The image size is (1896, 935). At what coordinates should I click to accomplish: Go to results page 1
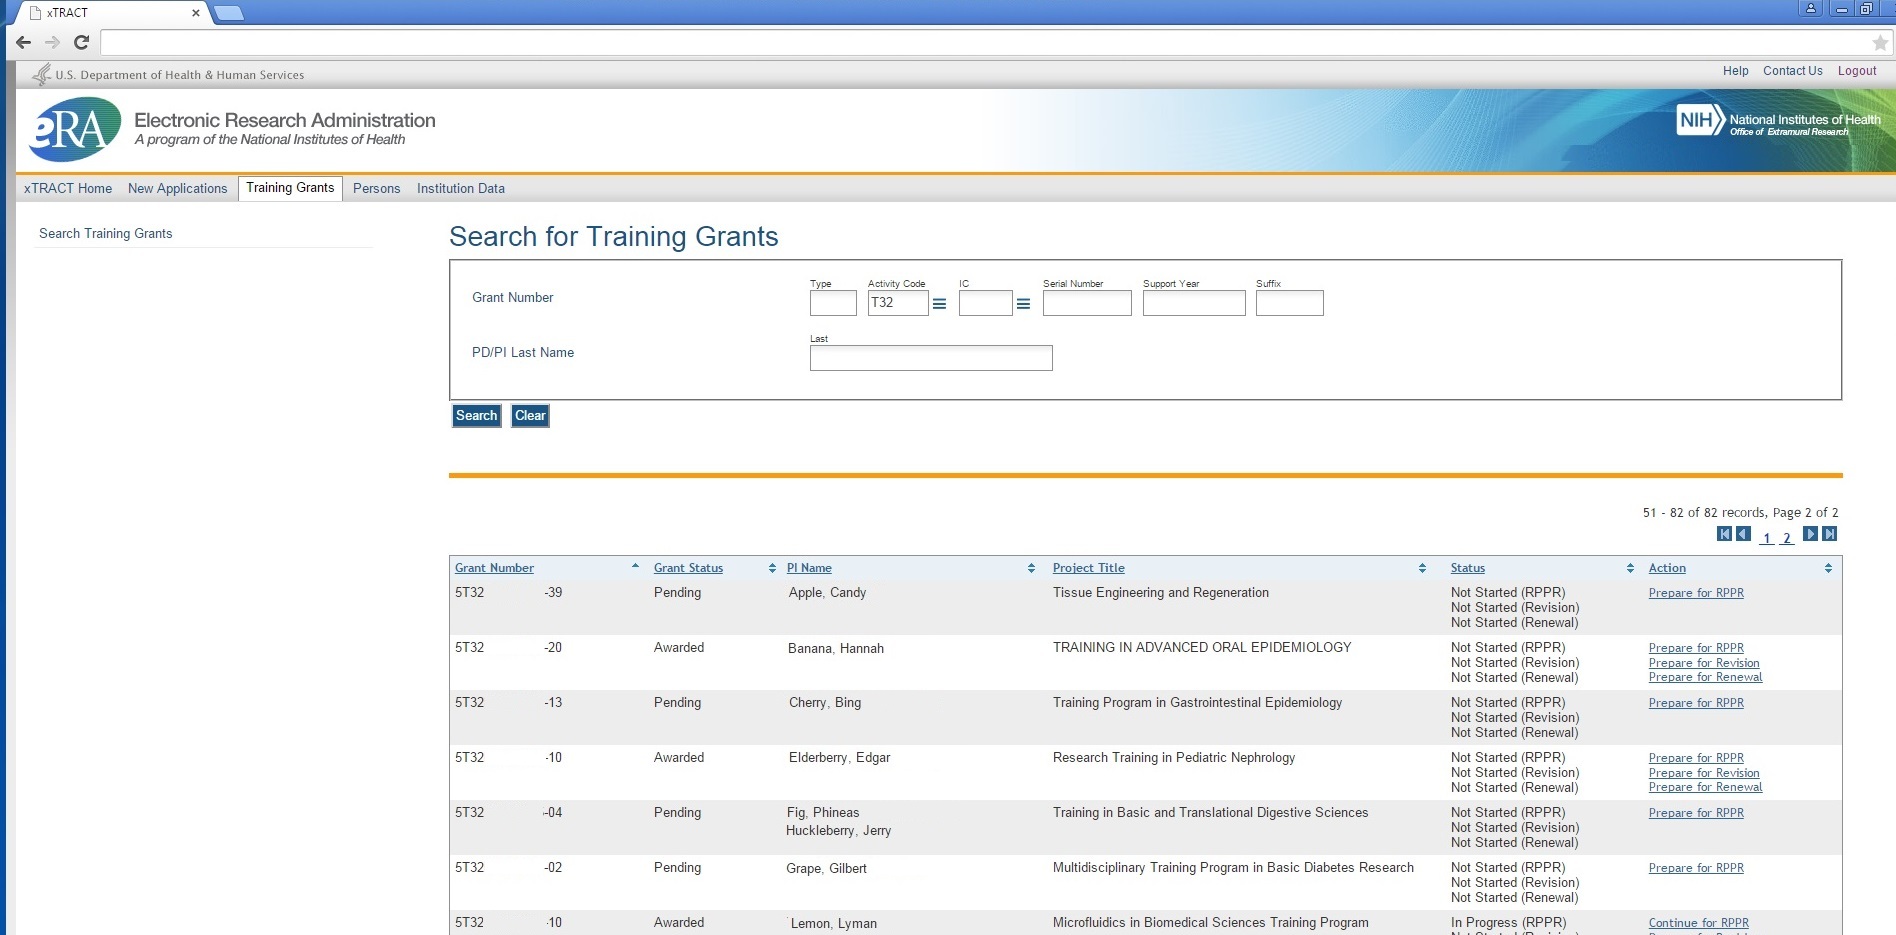(1767, 538)
